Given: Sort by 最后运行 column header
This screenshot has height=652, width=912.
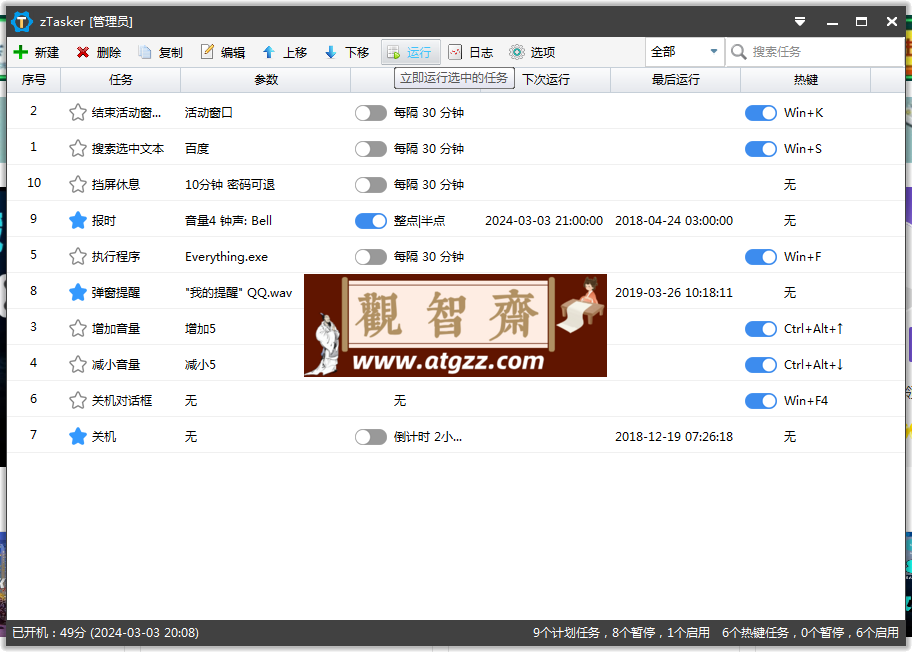Looking at the screenshot, I should 675,80.
